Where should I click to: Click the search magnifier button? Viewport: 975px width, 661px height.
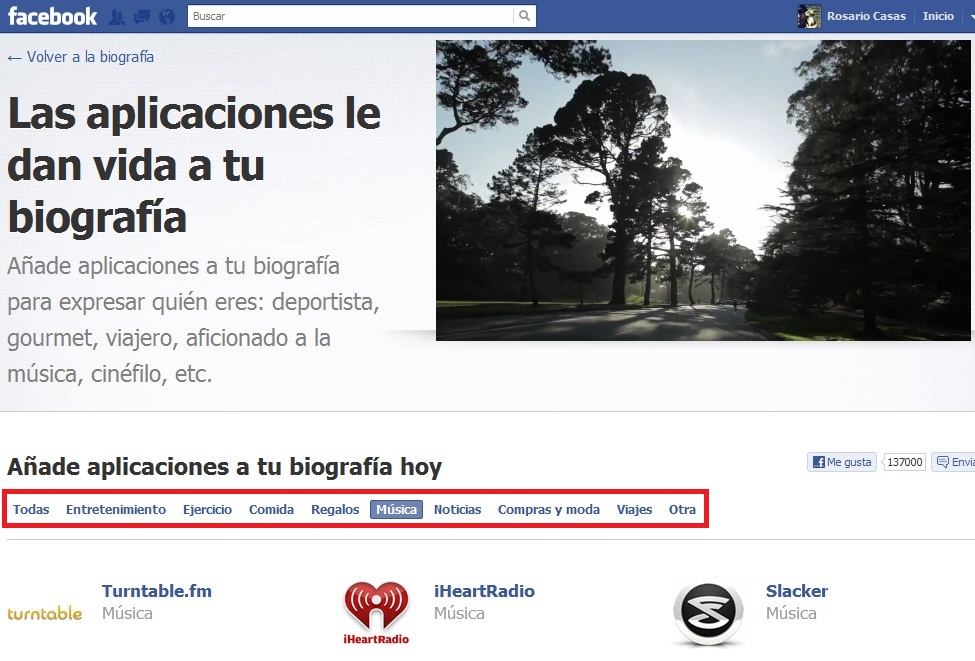coord(524,16)
